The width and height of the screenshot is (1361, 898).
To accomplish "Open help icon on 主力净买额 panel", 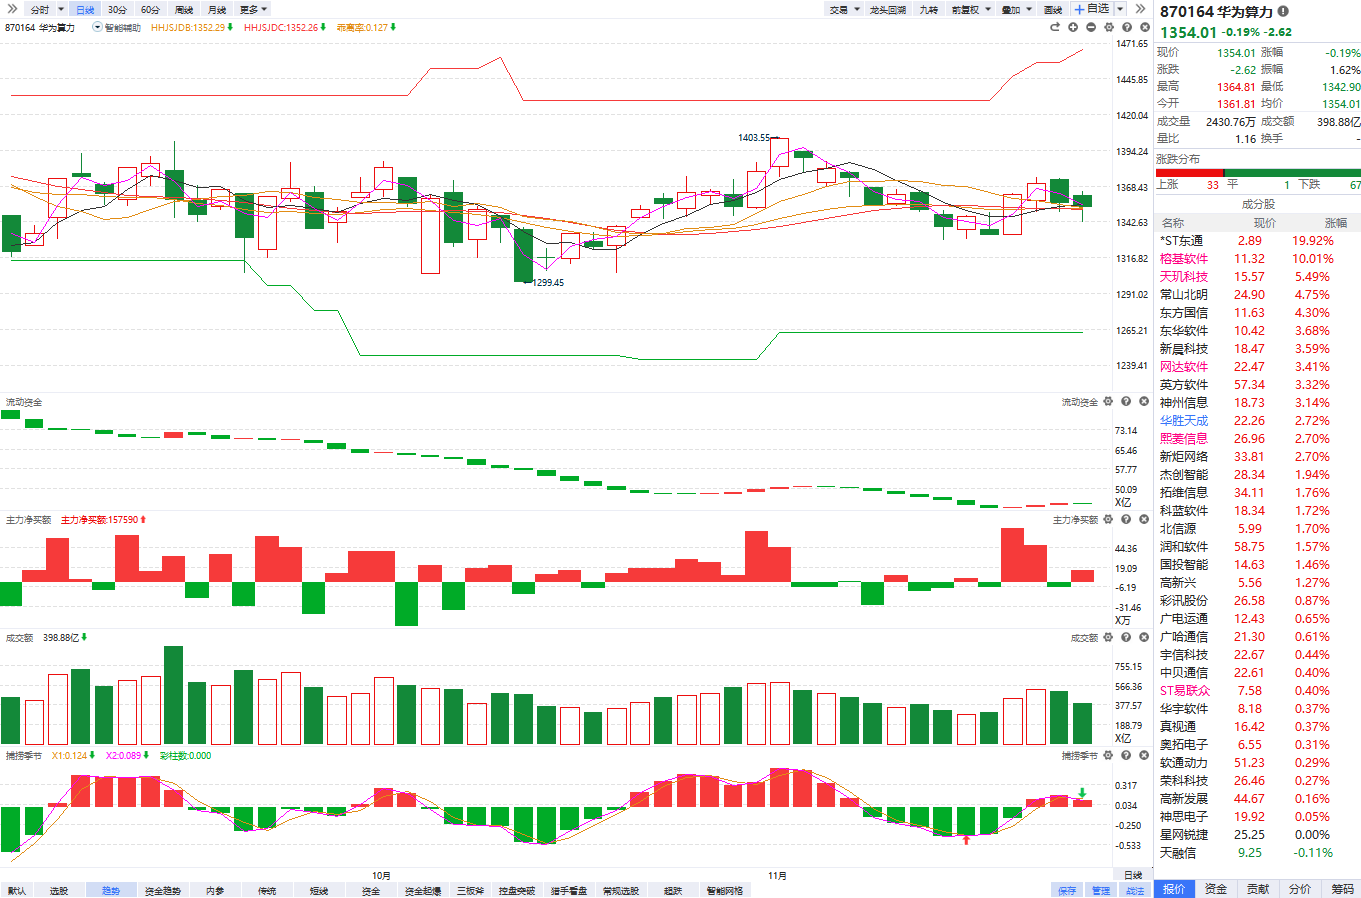I will pyautogui.click(x=1126, y=519).
